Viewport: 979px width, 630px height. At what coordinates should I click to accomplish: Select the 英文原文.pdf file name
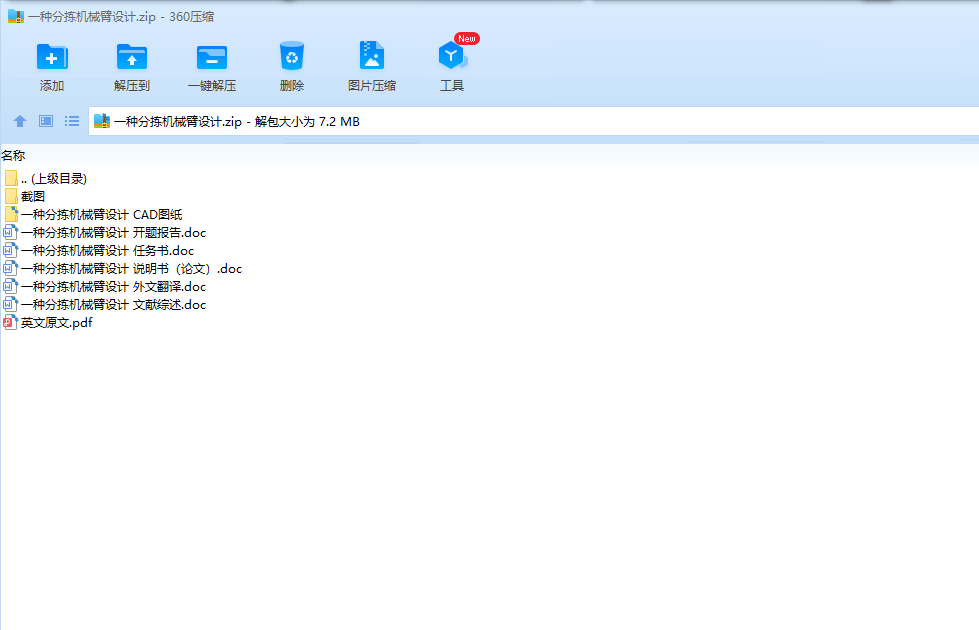pyautogui.click(x=56, y=323)
